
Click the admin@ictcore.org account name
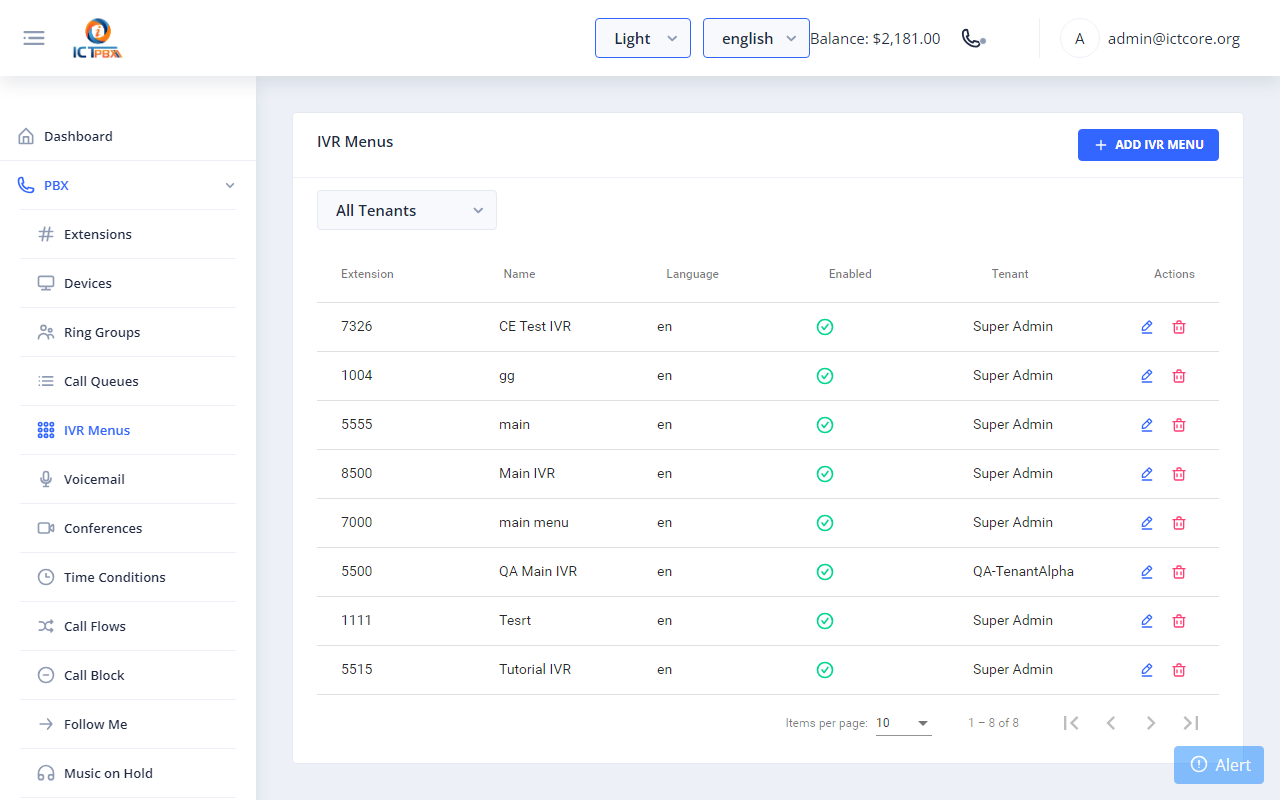tap(1174, 39)
